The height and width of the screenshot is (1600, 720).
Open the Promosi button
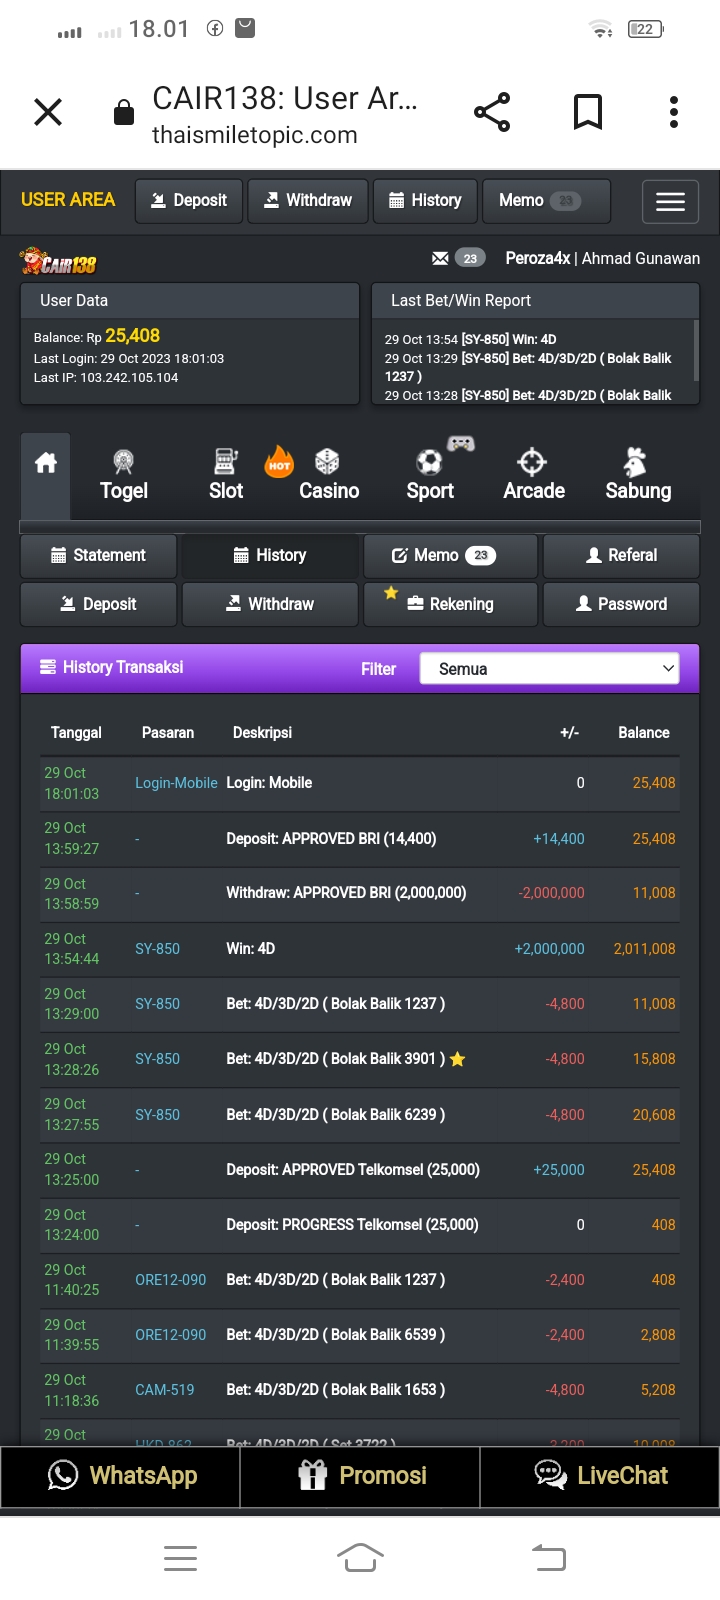[x=360, y=1476]
